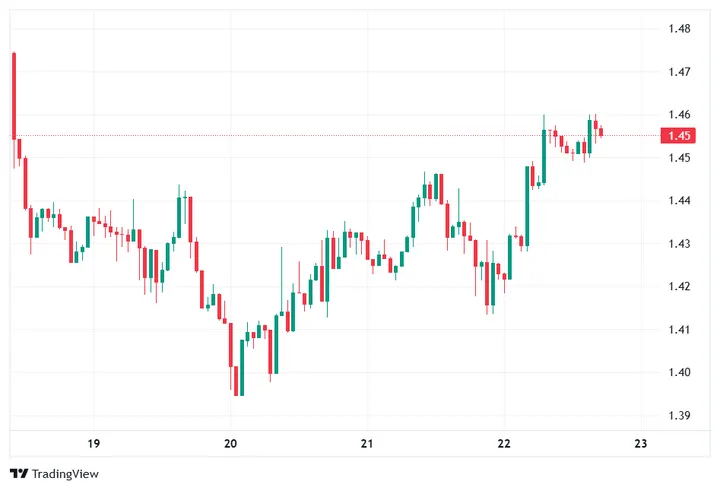Click the 1.41 price scale label
This screenshot has width=720, height=490.
[680, 330]
